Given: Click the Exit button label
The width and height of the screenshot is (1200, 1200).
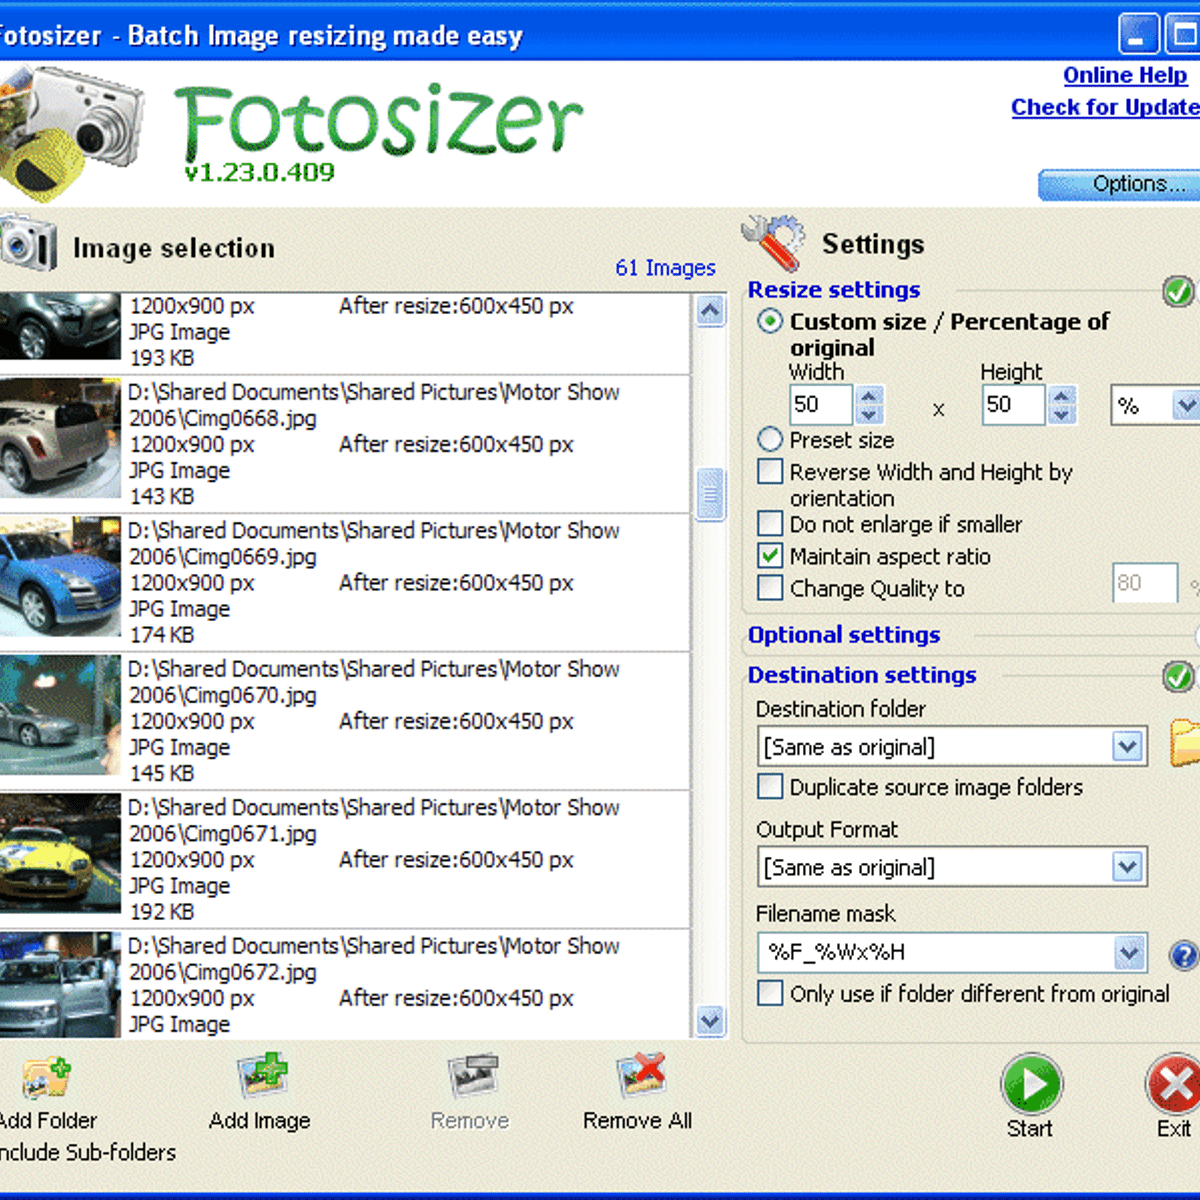Looking at the screenshot, I should coord(1174,1129).
